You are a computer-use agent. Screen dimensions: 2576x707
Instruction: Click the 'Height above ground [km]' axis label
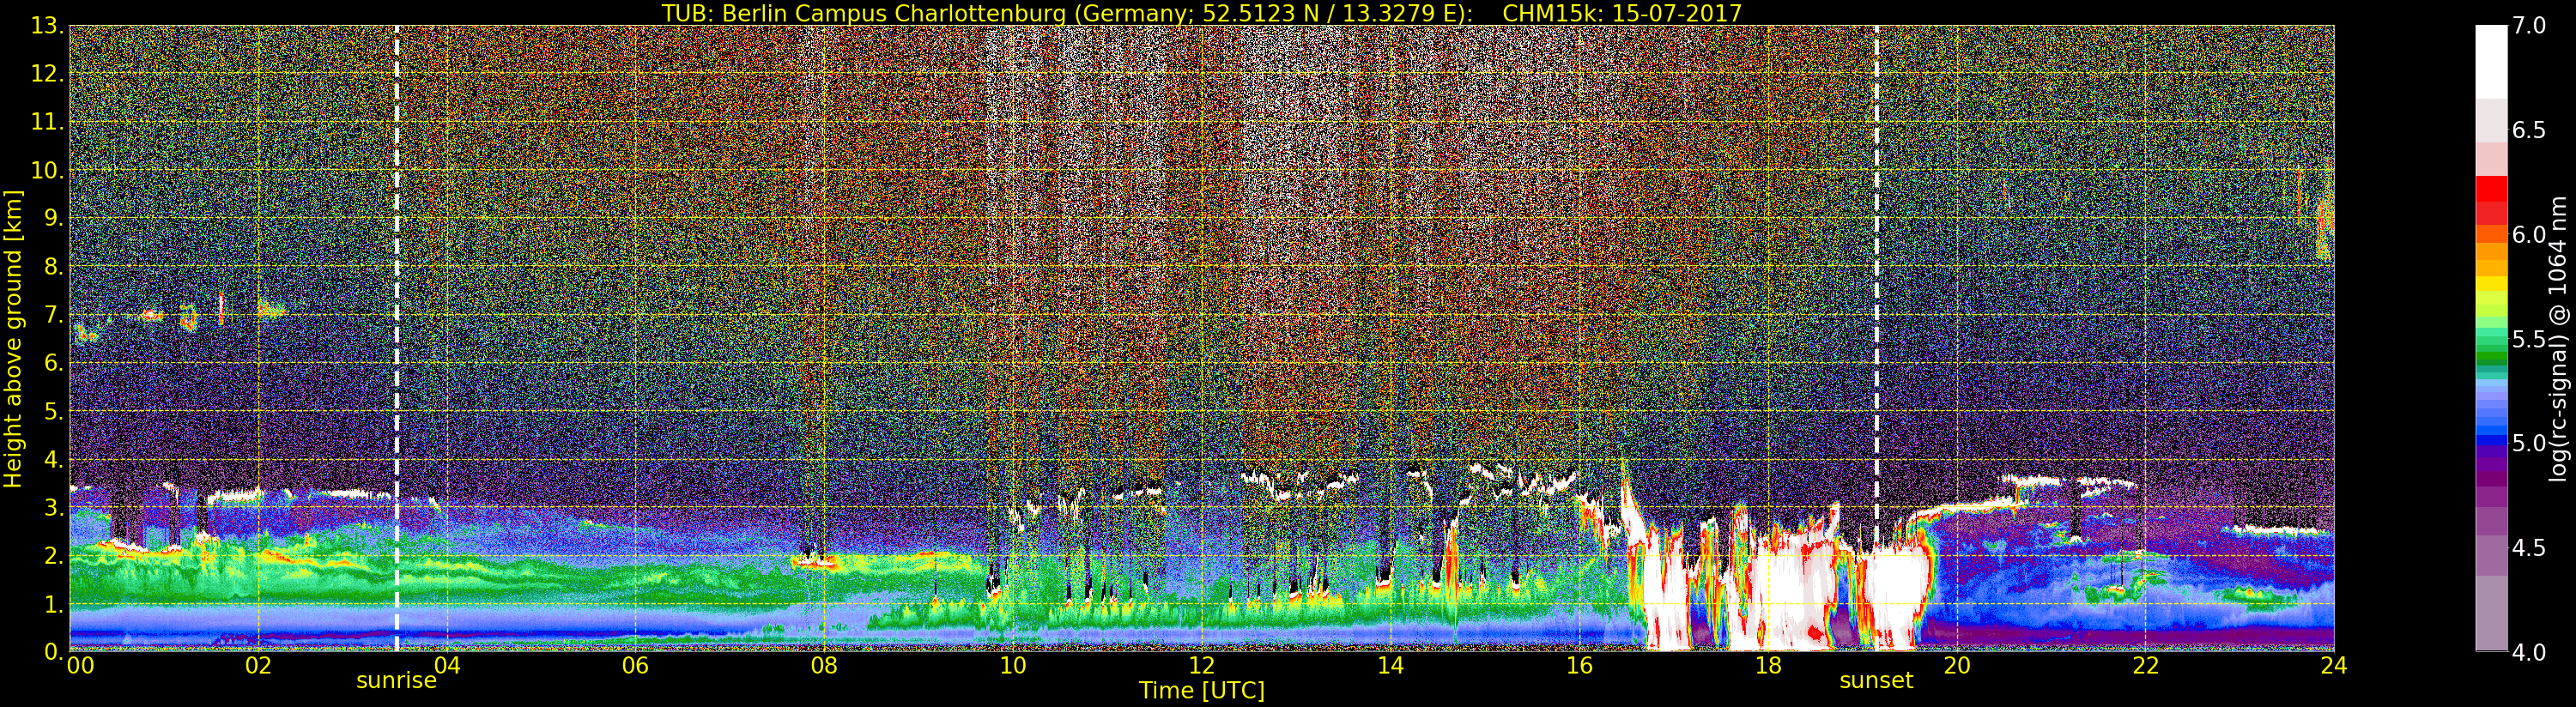click(x=13, y=339)
